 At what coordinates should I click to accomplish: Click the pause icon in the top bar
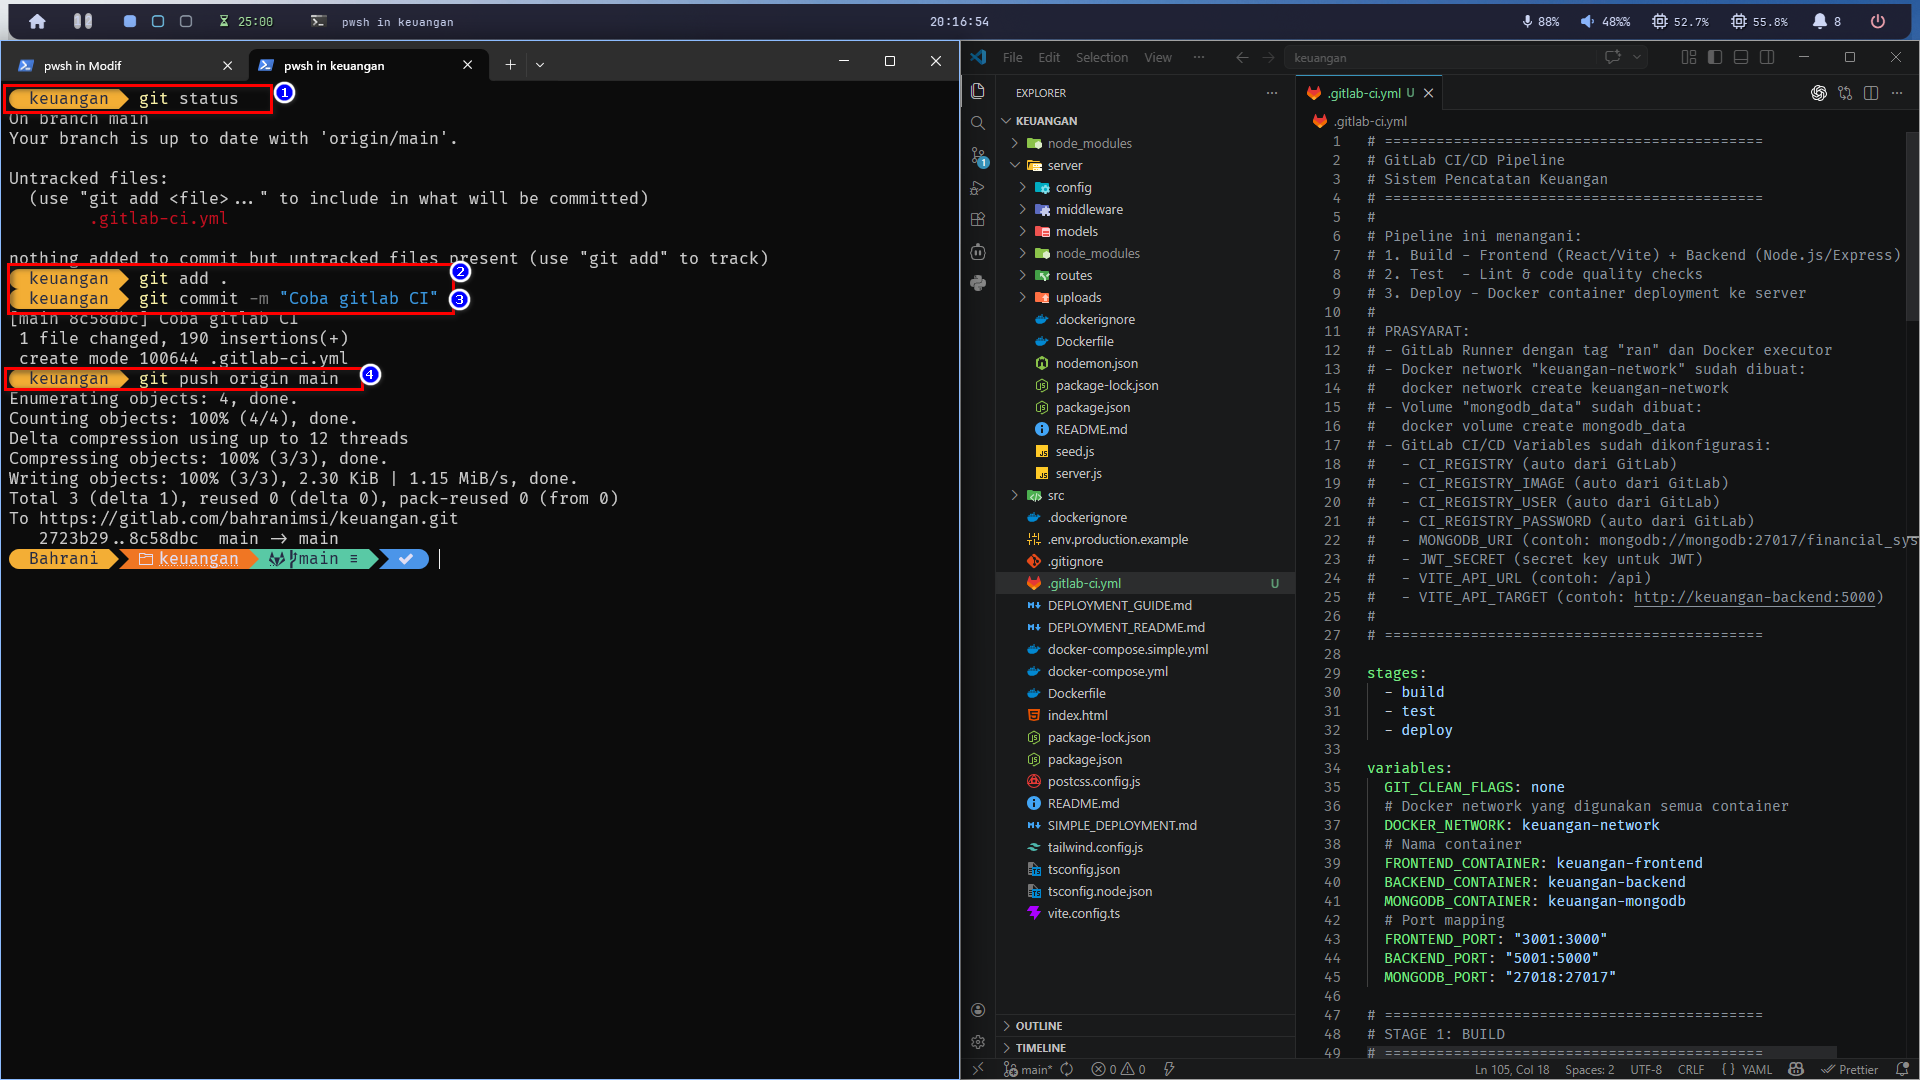[x=83, y=21]
